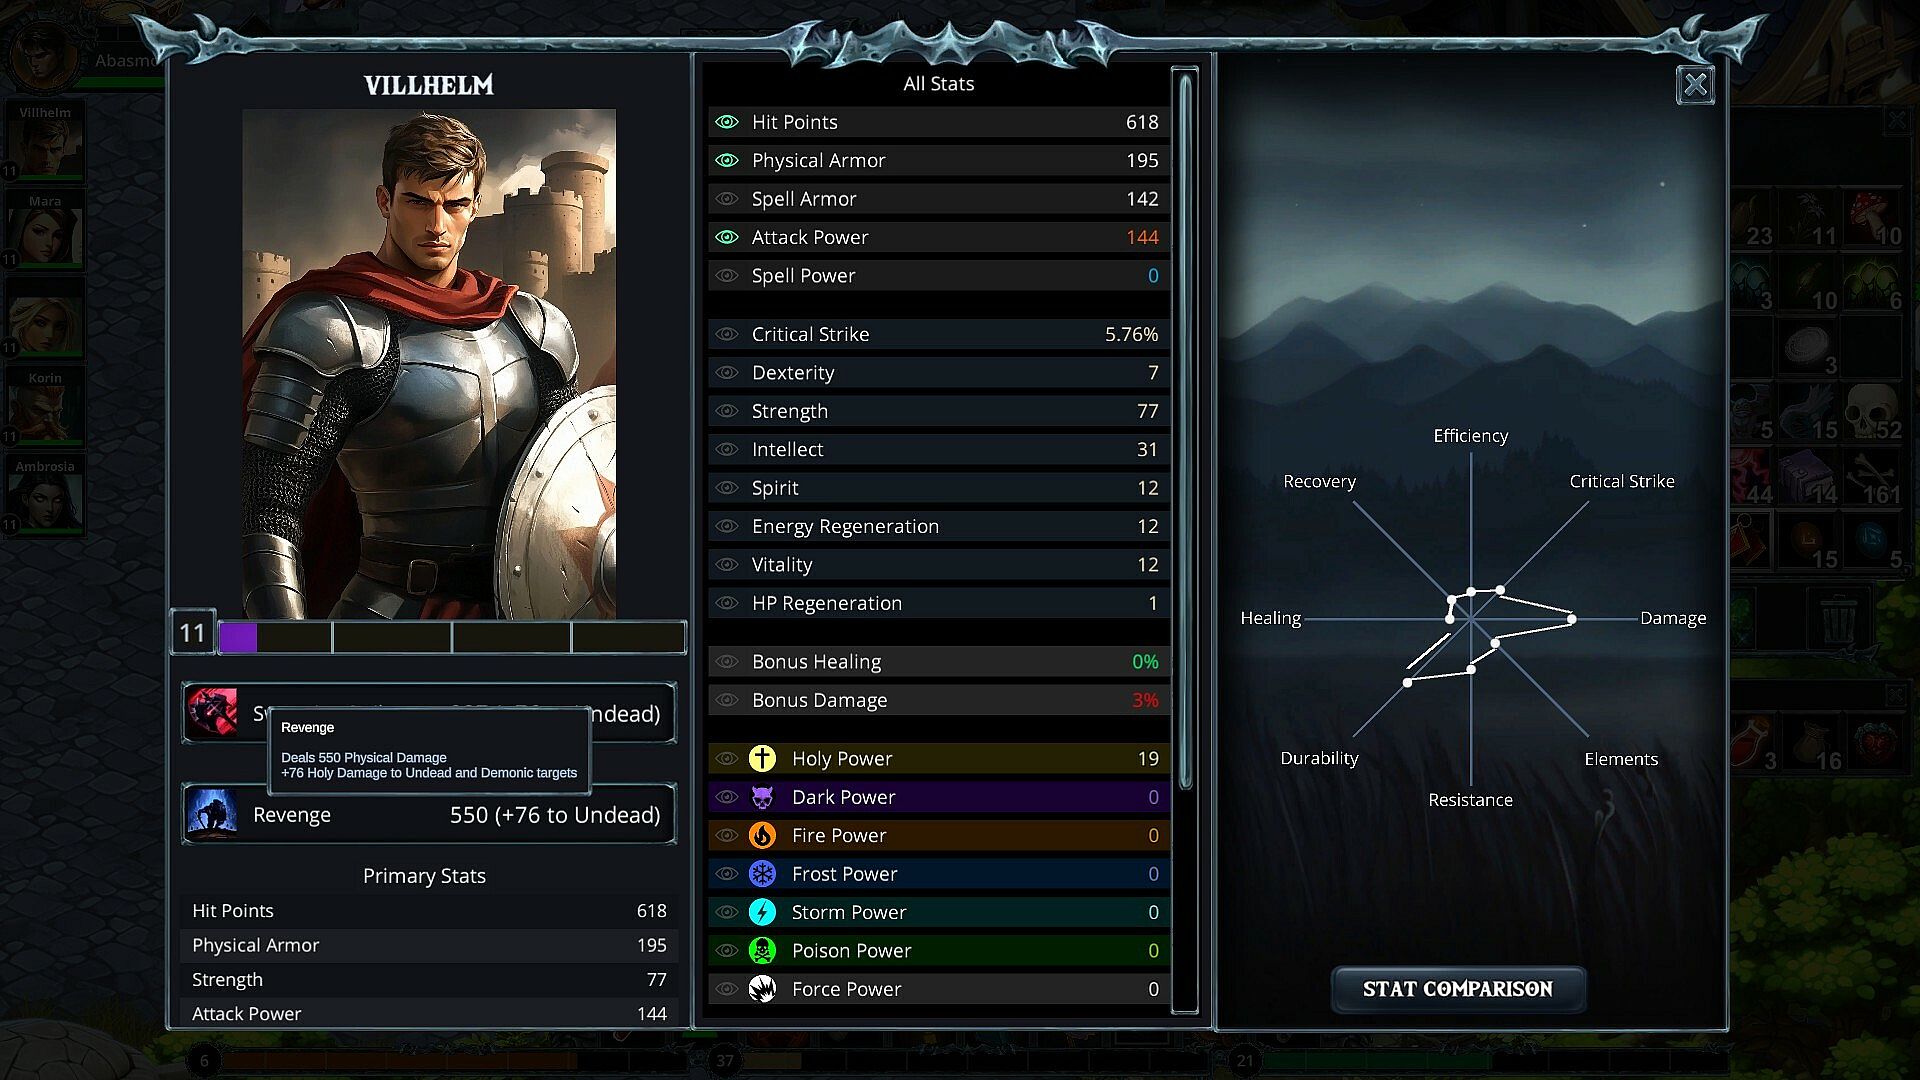Click the Villhelm character portrait
Viewport: 1920px width, 1080px height.
pos(429,364)
